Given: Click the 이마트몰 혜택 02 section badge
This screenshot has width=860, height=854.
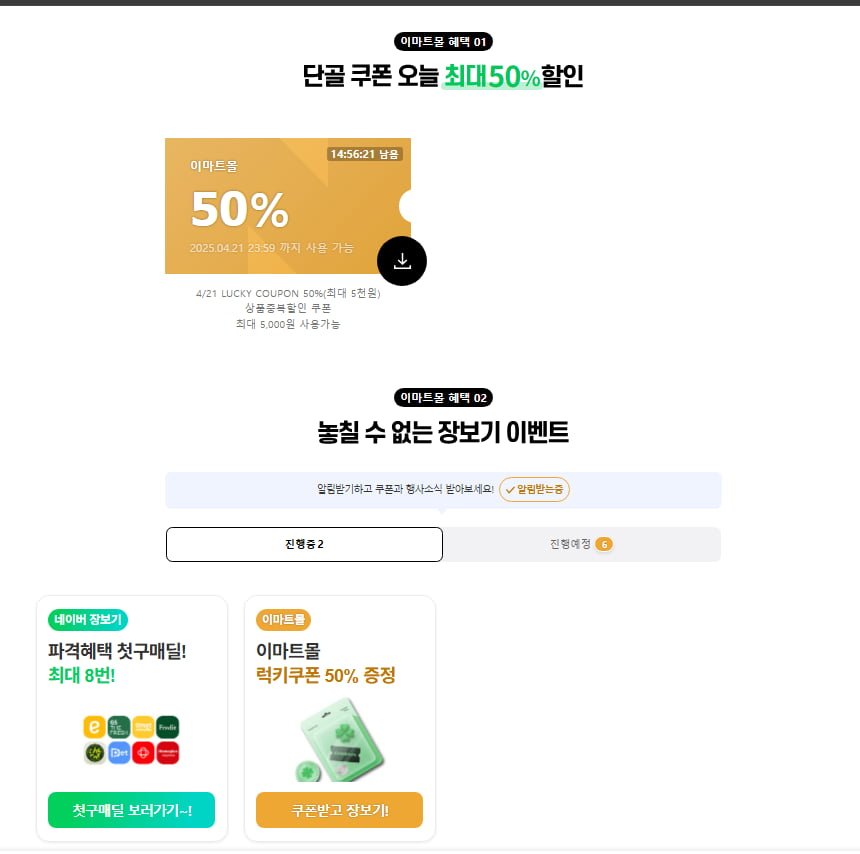Looking at the screenshot, I should pos(443,398).
